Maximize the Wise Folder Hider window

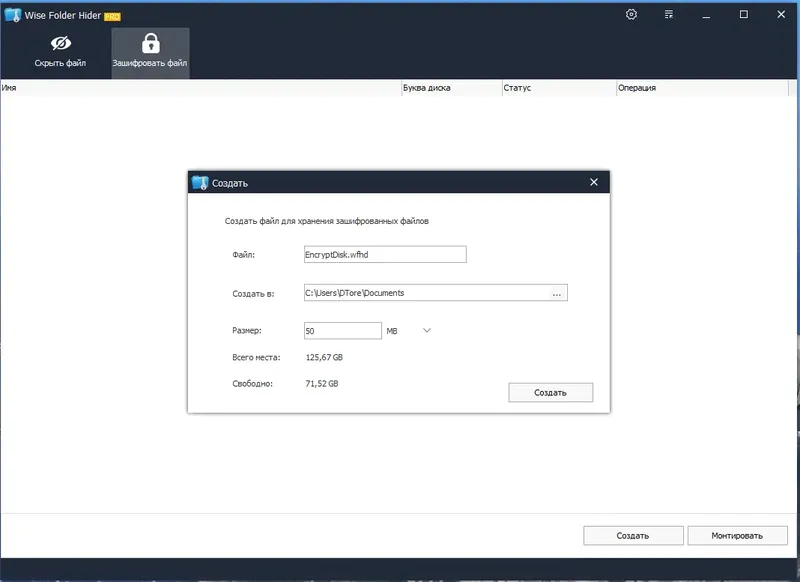click(x=744, y=14)
